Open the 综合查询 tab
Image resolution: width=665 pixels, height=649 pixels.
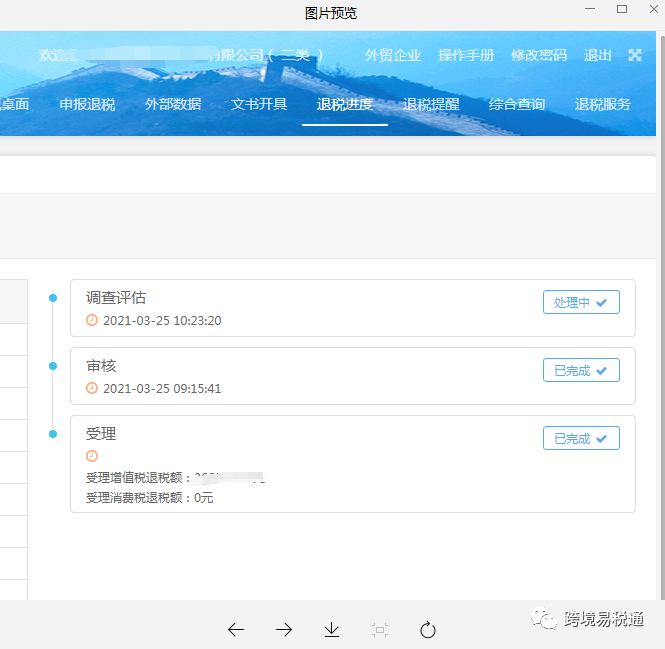pyautogui.click(x=517, y=104)
